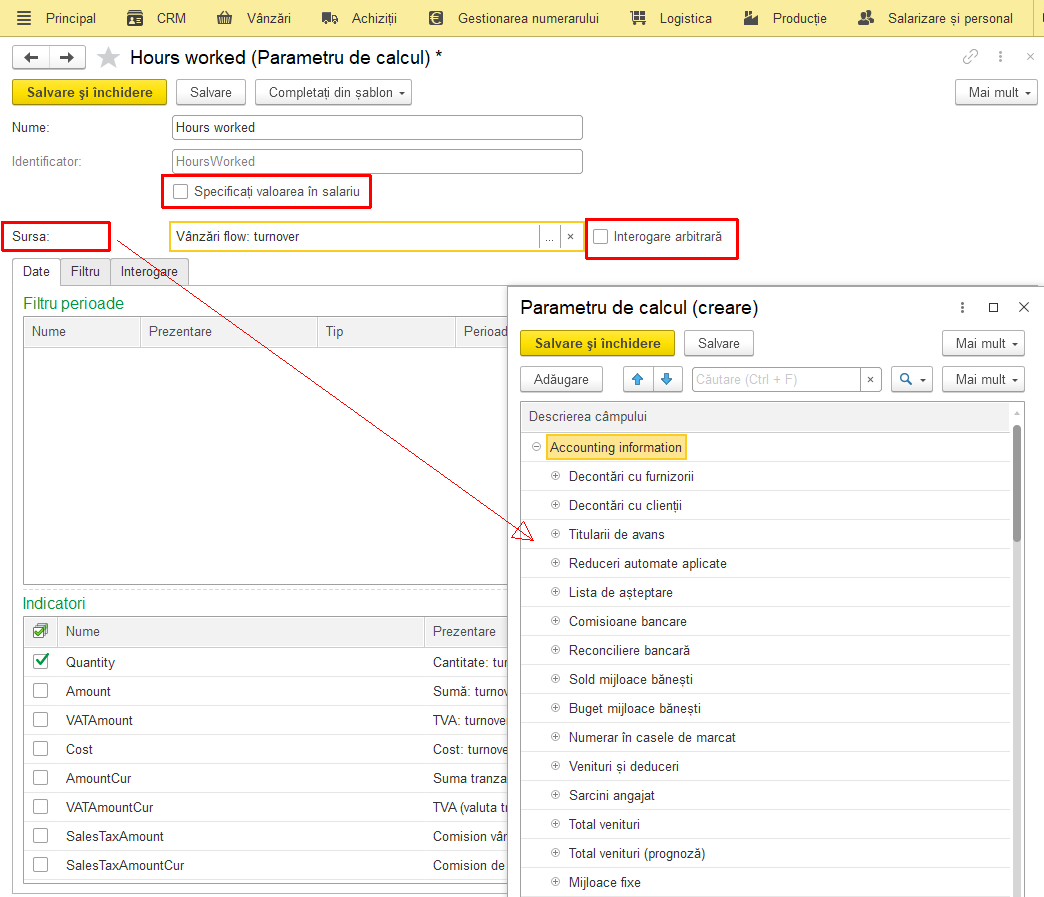This screenshot has height=897, width=1044.
Task: Open Completați din șablon dropdown
Action: [x=334, y=93]
